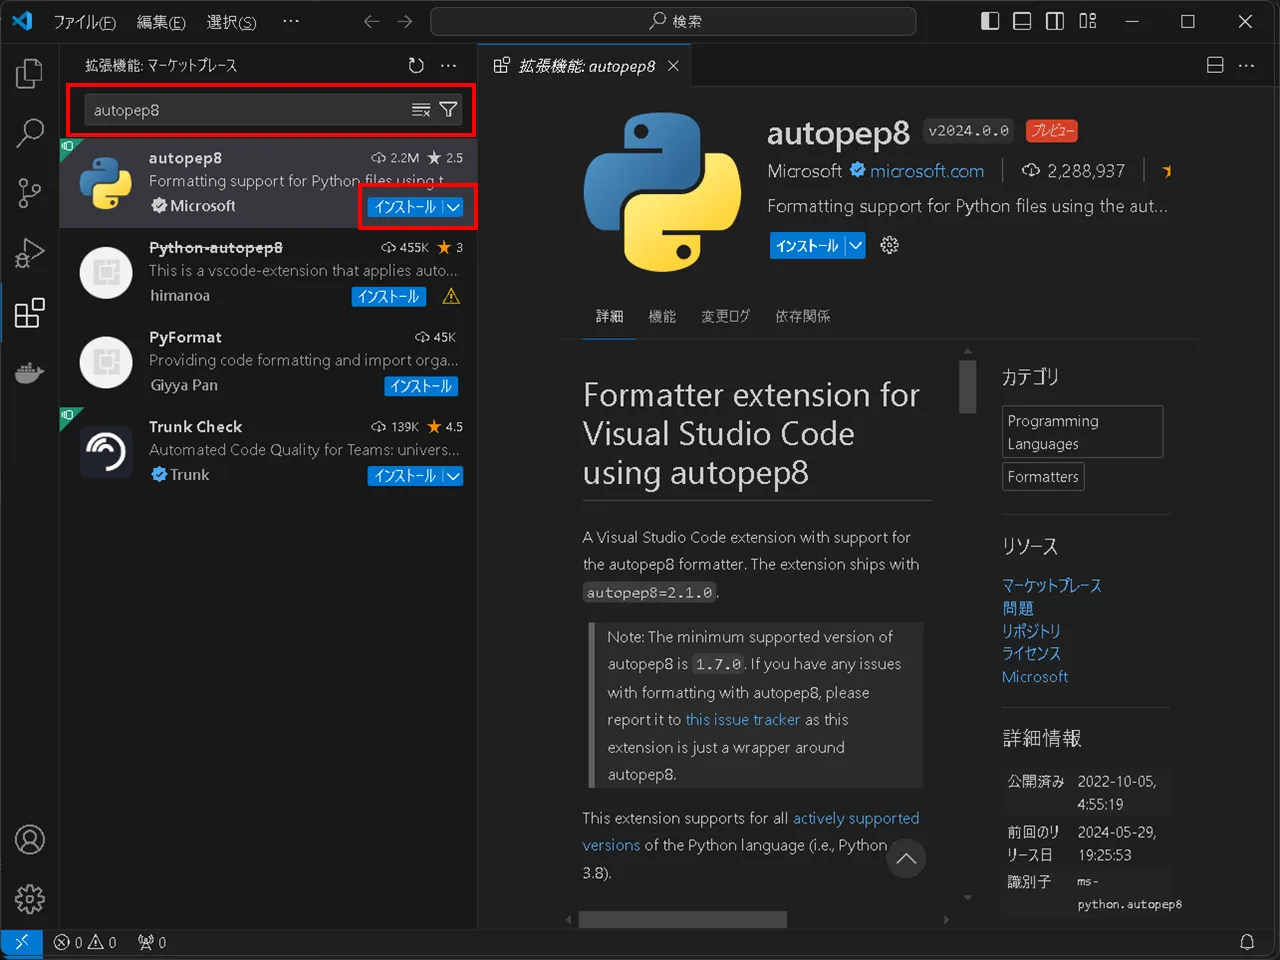The image size is (1280, 960).
Task: Switch to the 変更ログ tab
Action: pos(725,316)
